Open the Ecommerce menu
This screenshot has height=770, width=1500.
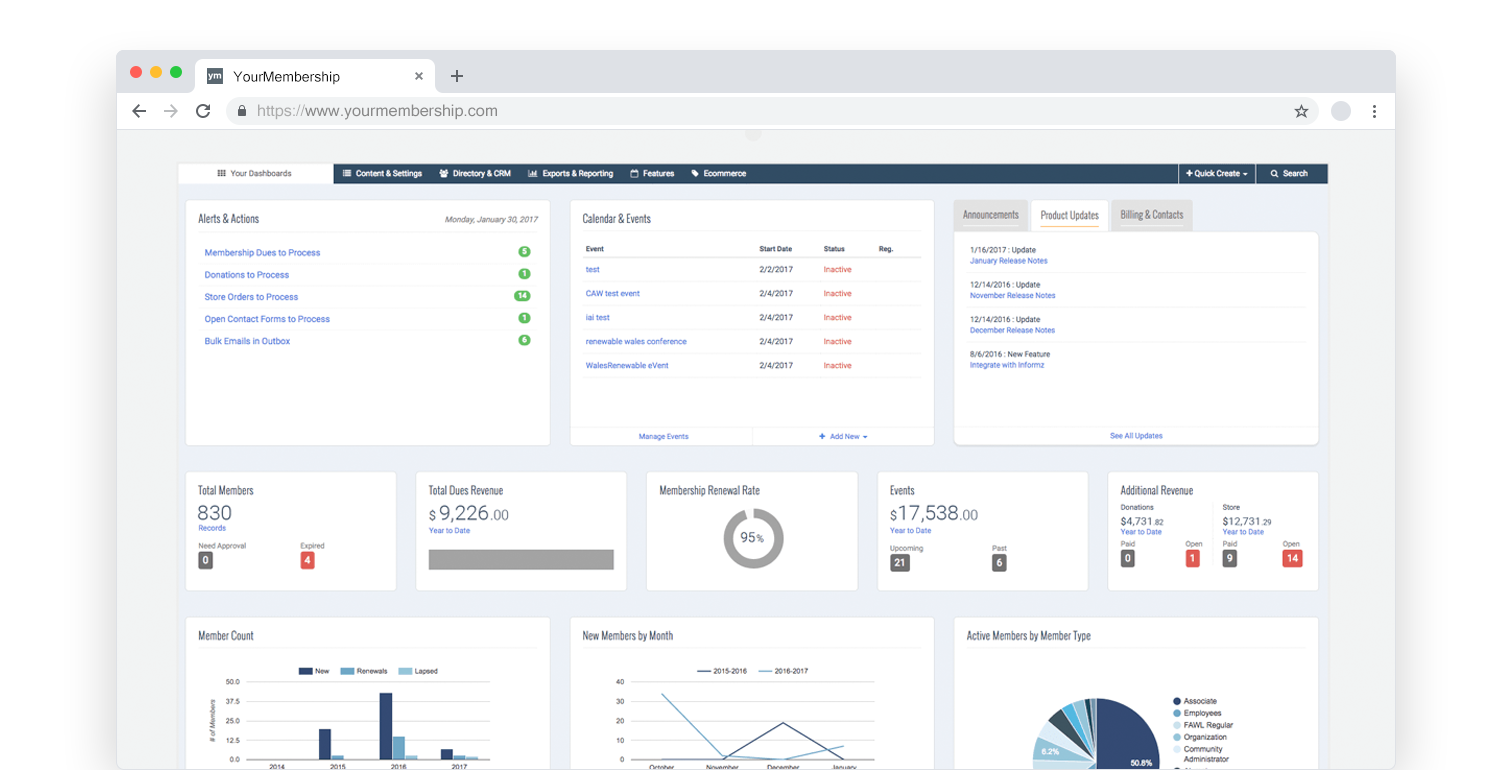(x=719, y=173)
